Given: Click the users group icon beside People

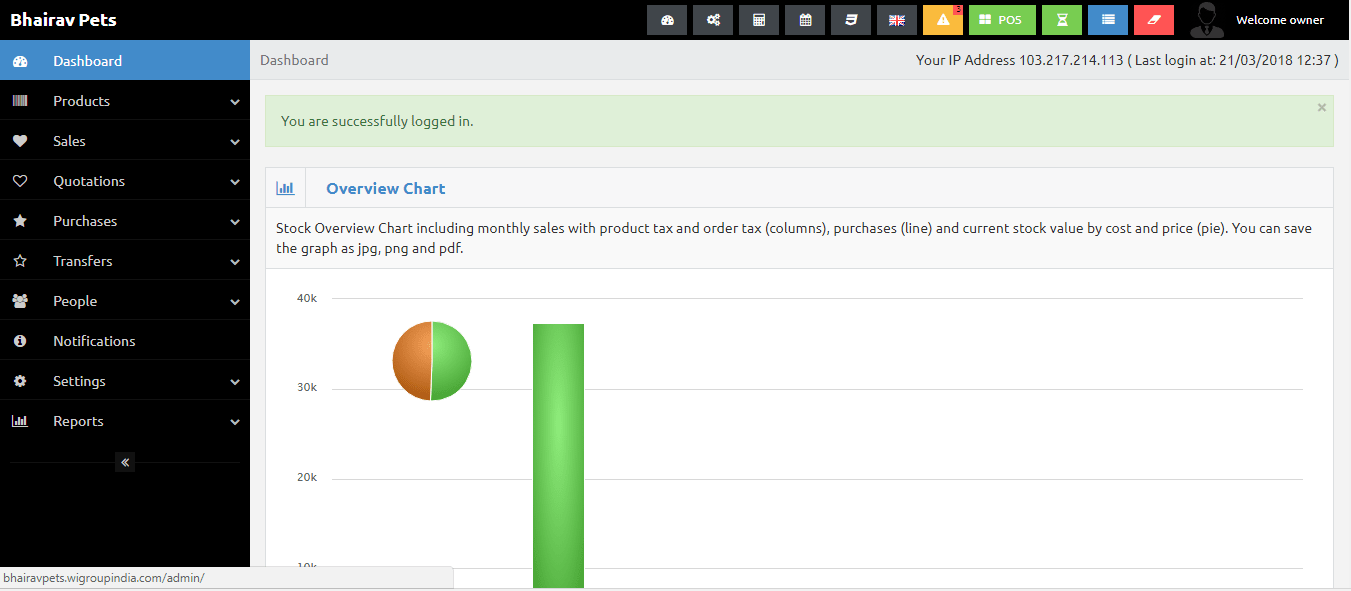Looking at the screenshot, I should tap(20, 301).
